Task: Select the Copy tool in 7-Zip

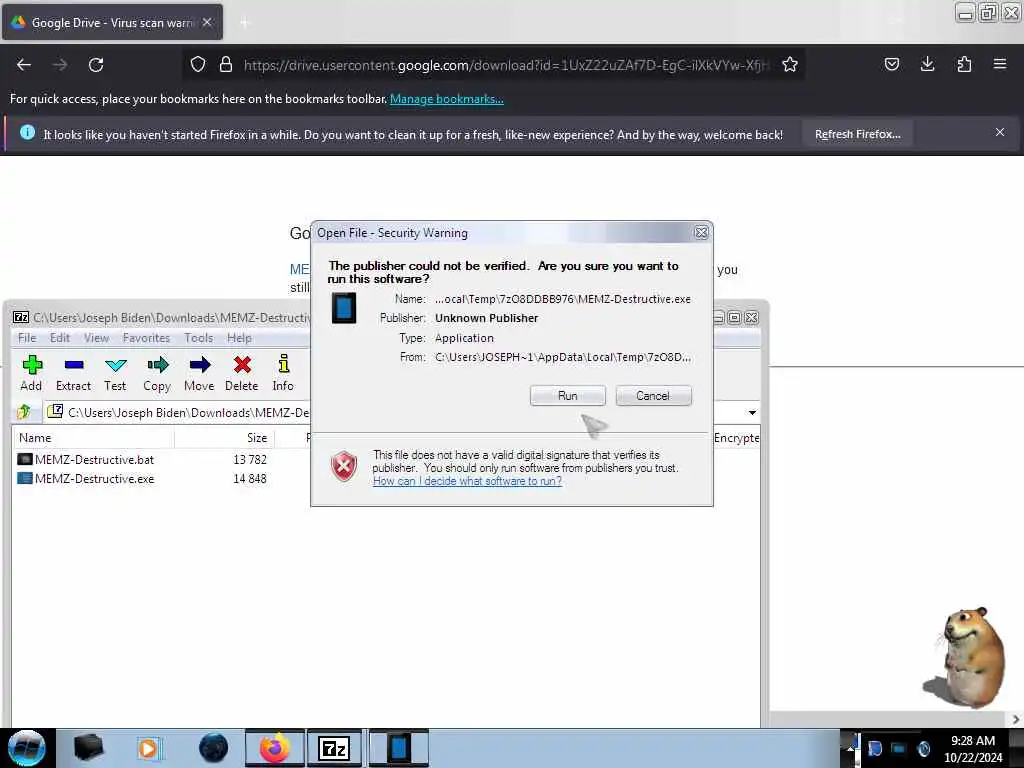Action: coord(157,374)
